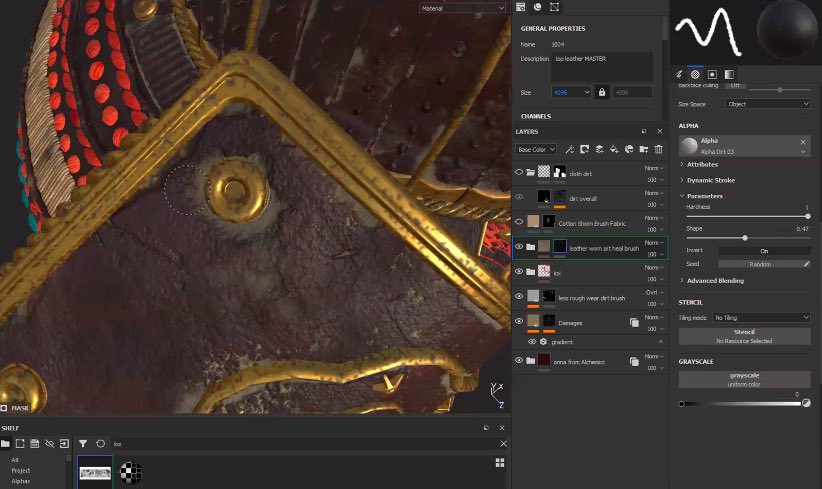Click the Description text field
This screenshot has height=489, width=822.
(x=602, y=67)
